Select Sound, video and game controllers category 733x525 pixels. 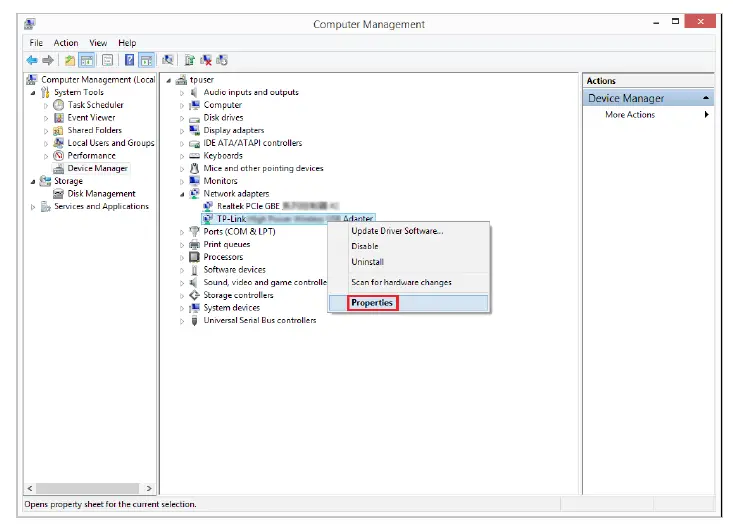pos(265,282)
